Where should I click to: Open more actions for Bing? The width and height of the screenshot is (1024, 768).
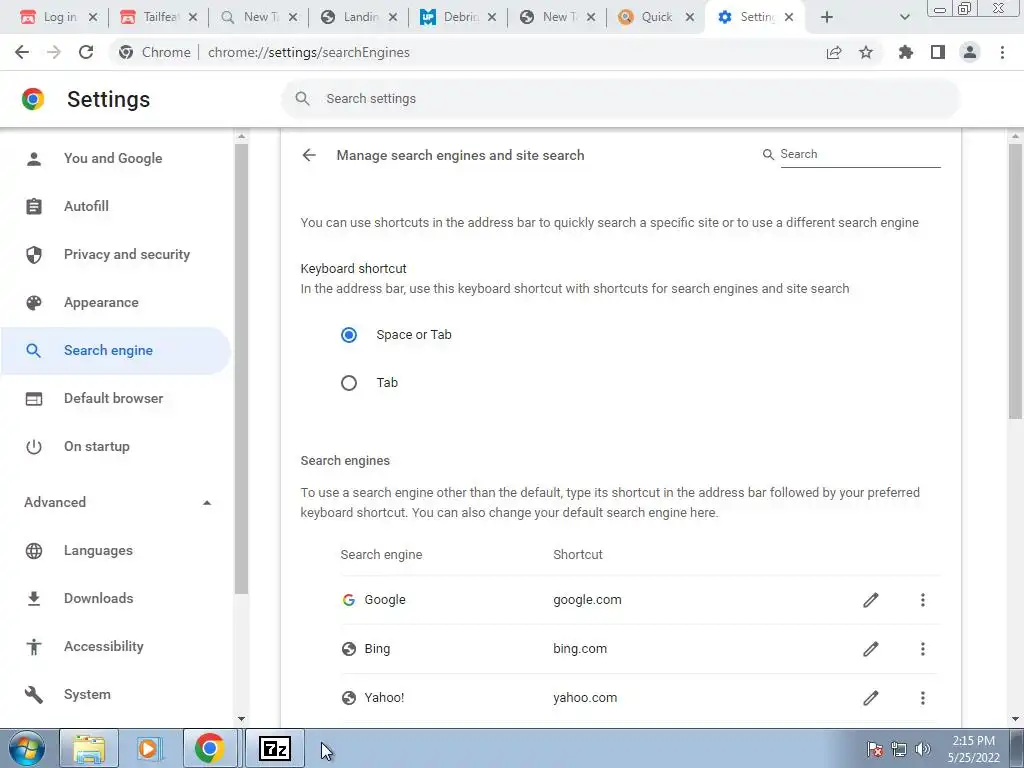tap(923, 648)
